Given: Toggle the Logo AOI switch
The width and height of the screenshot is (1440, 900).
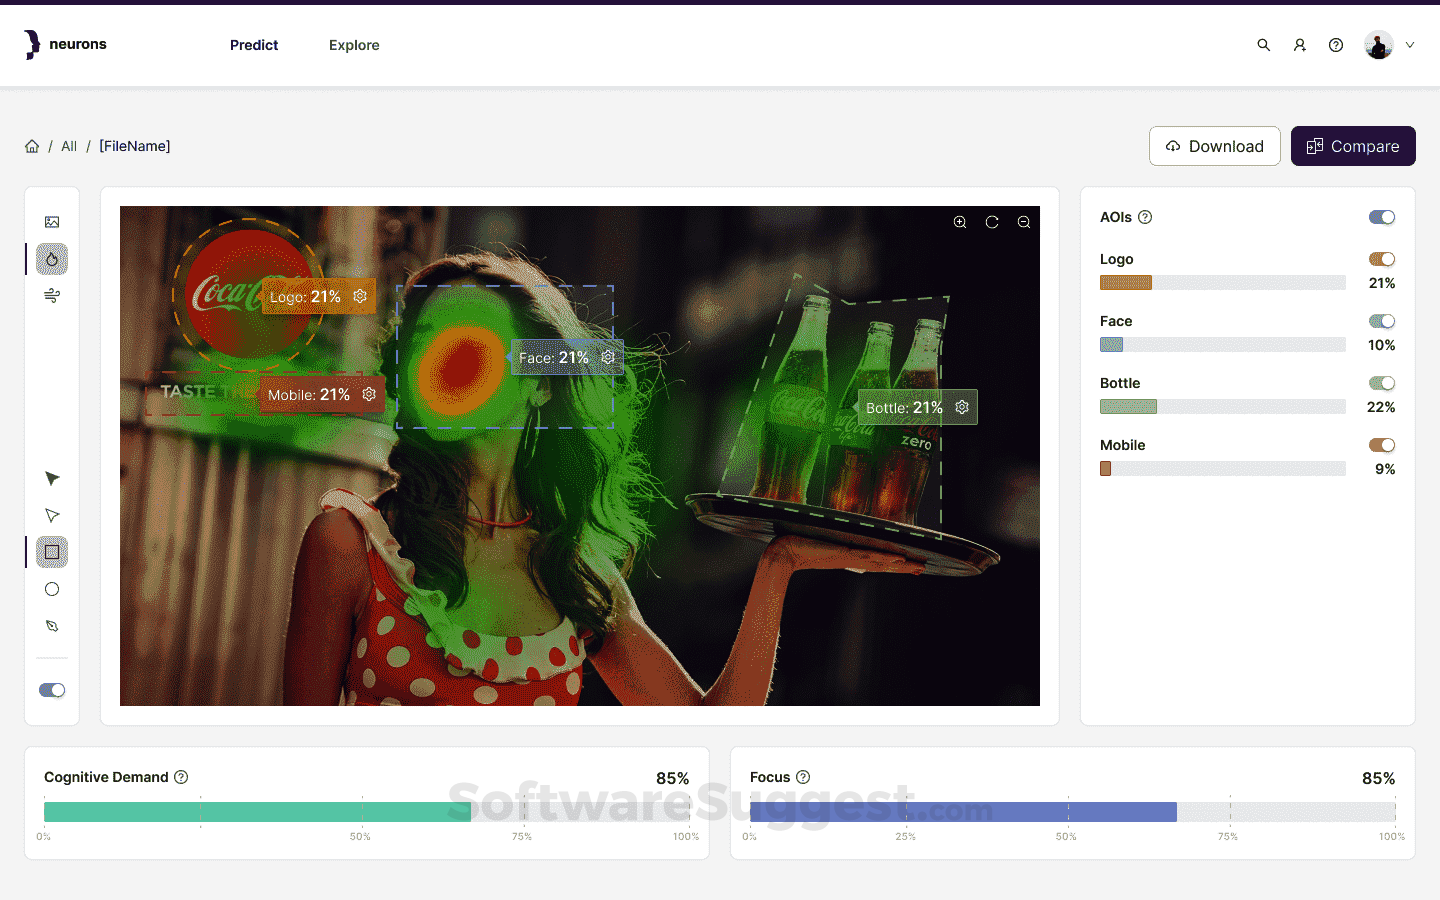Looking at the screenshot, I should point(1382,259).
